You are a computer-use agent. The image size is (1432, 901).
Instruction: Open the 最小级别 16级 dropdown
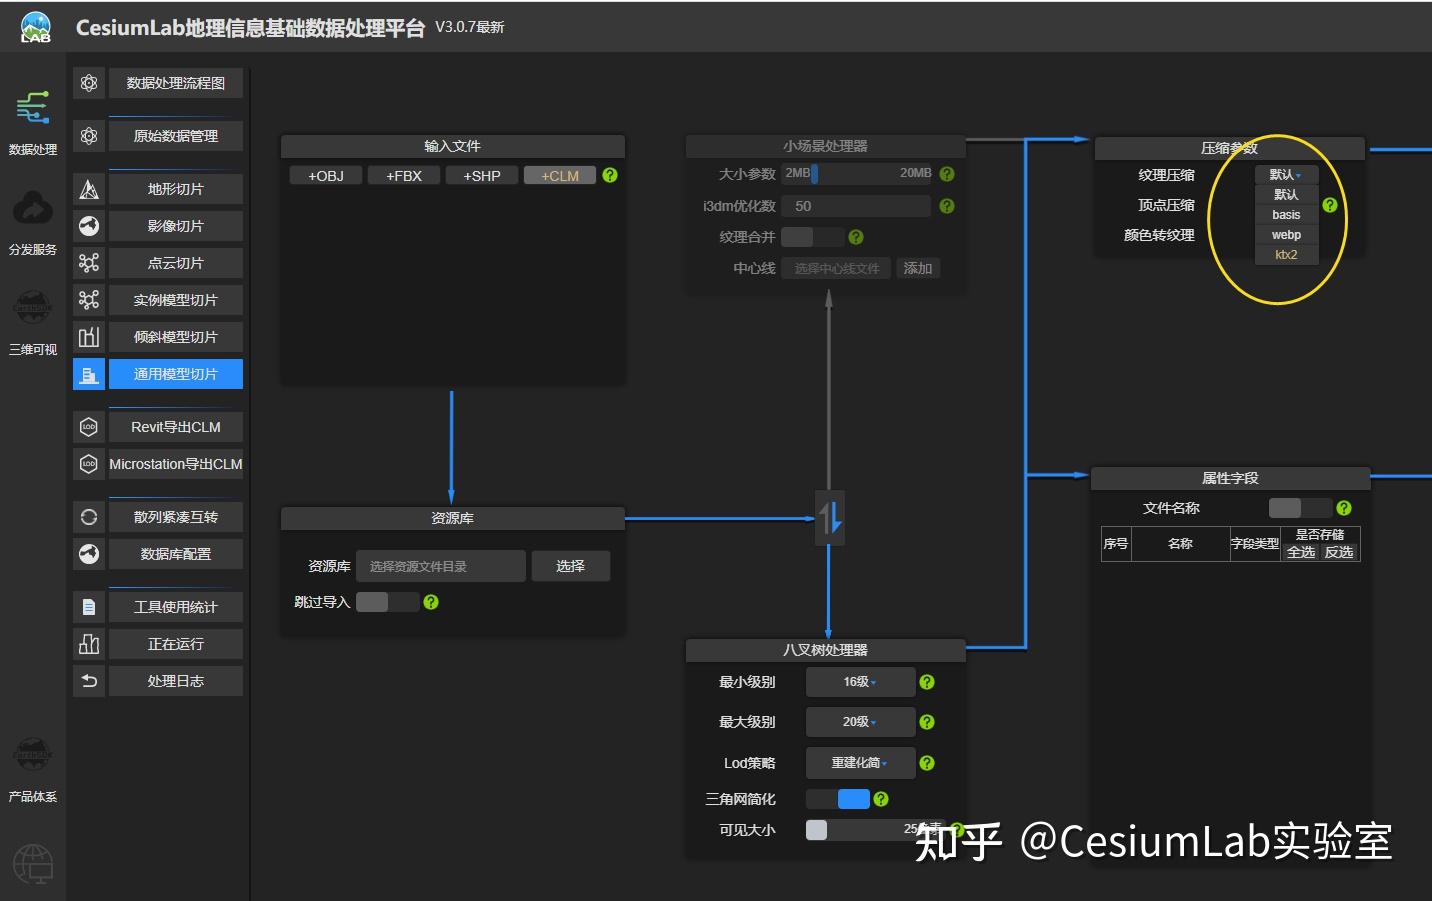pyautogui.click(x=858, y=681)
